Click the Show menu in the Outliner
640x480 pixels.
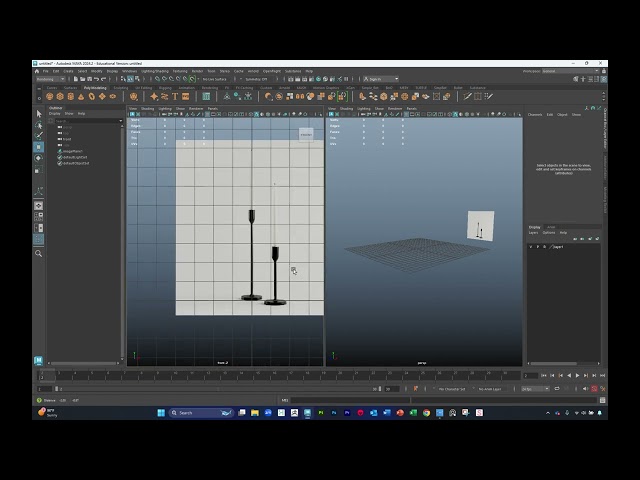tap(69, 114)
